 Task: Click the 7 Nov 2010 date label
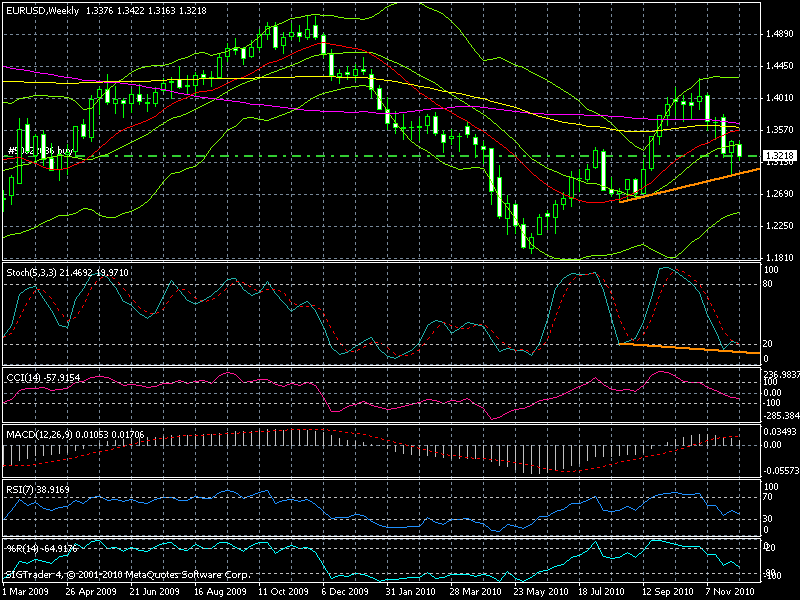(x=730, y=592)
